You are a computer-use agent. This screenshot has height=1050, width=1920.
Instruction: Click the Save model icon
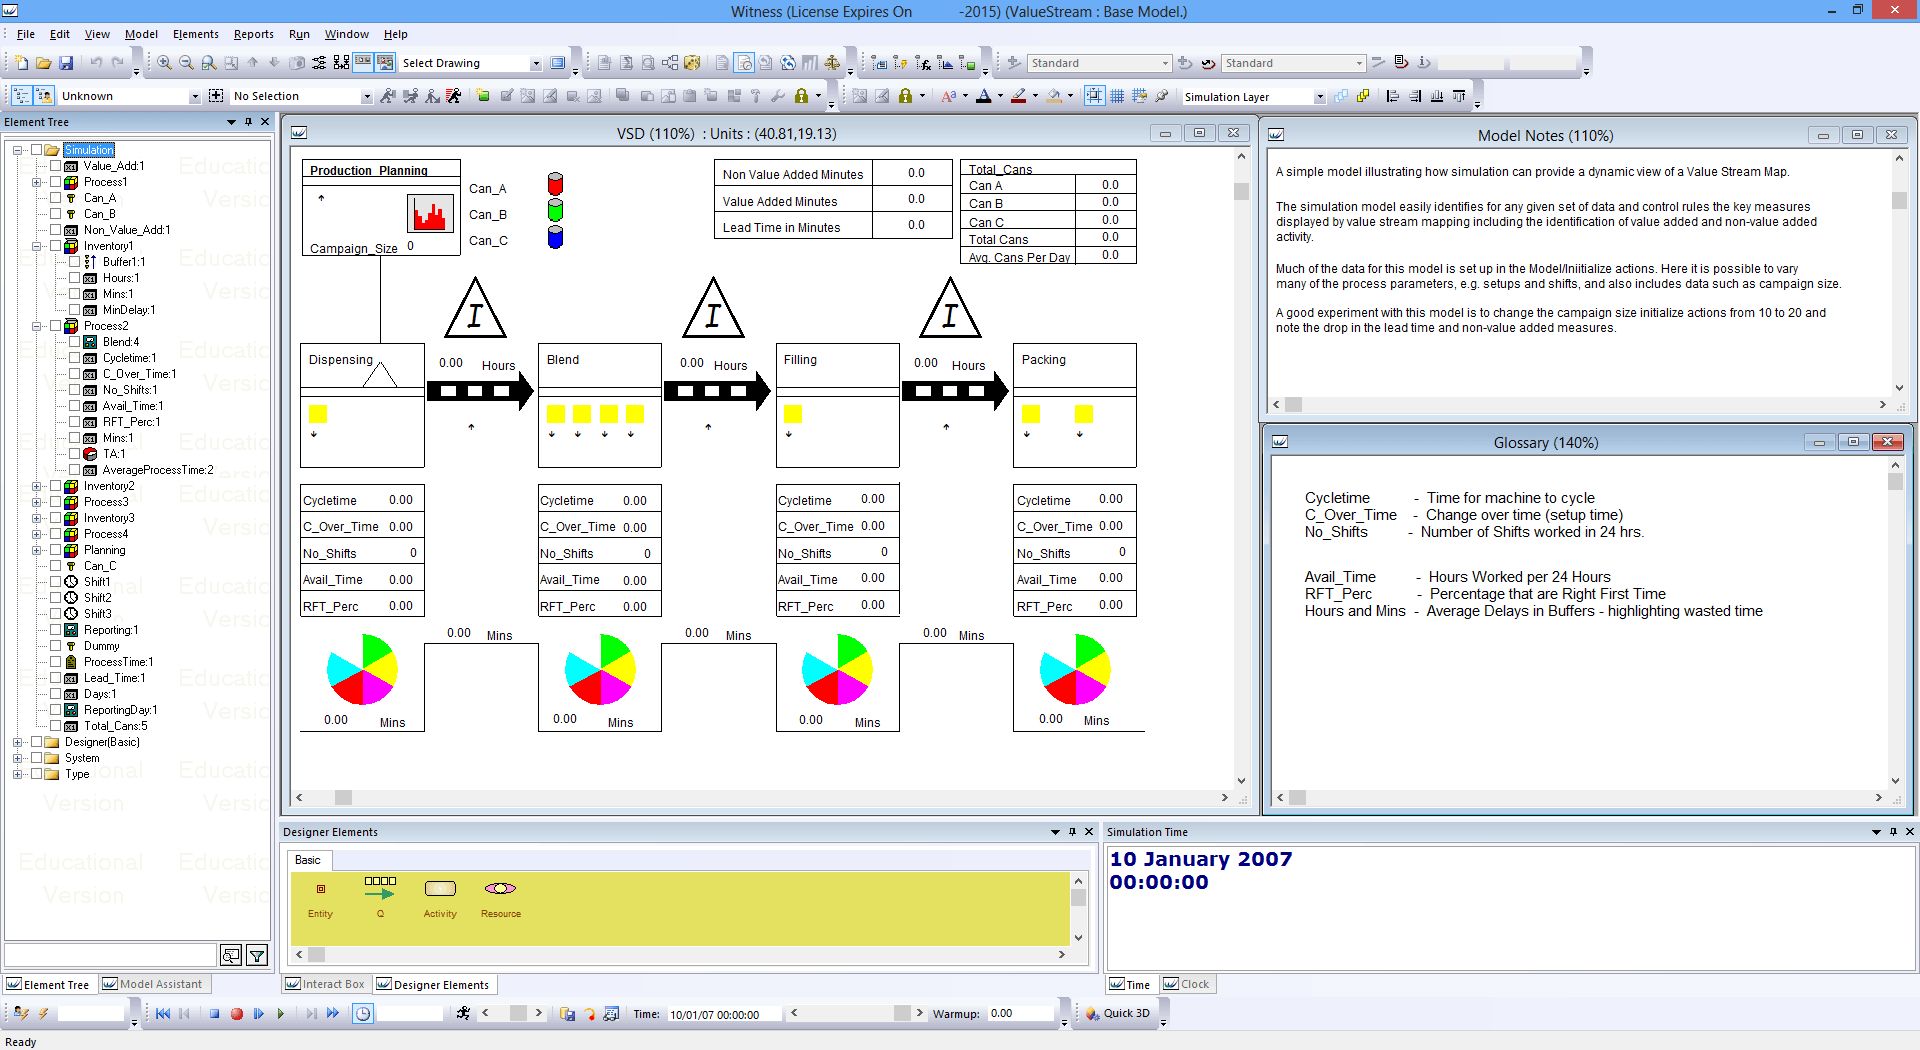click(x=68, y=62)
